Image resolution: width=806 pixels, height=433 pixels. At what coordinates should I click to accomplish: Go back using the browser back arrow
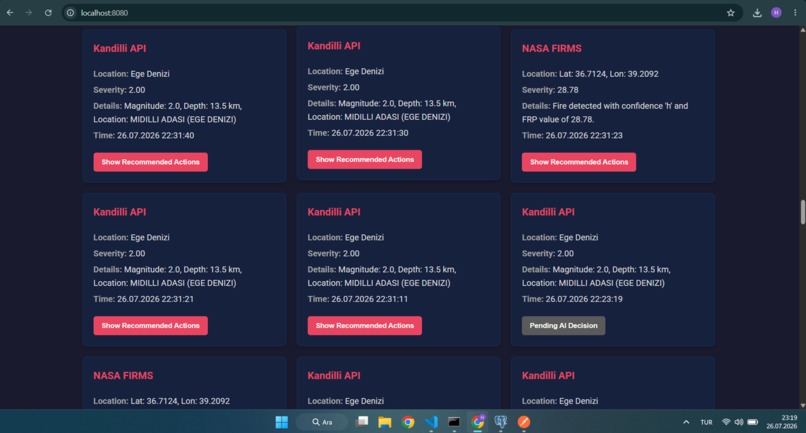click(10, 13)
